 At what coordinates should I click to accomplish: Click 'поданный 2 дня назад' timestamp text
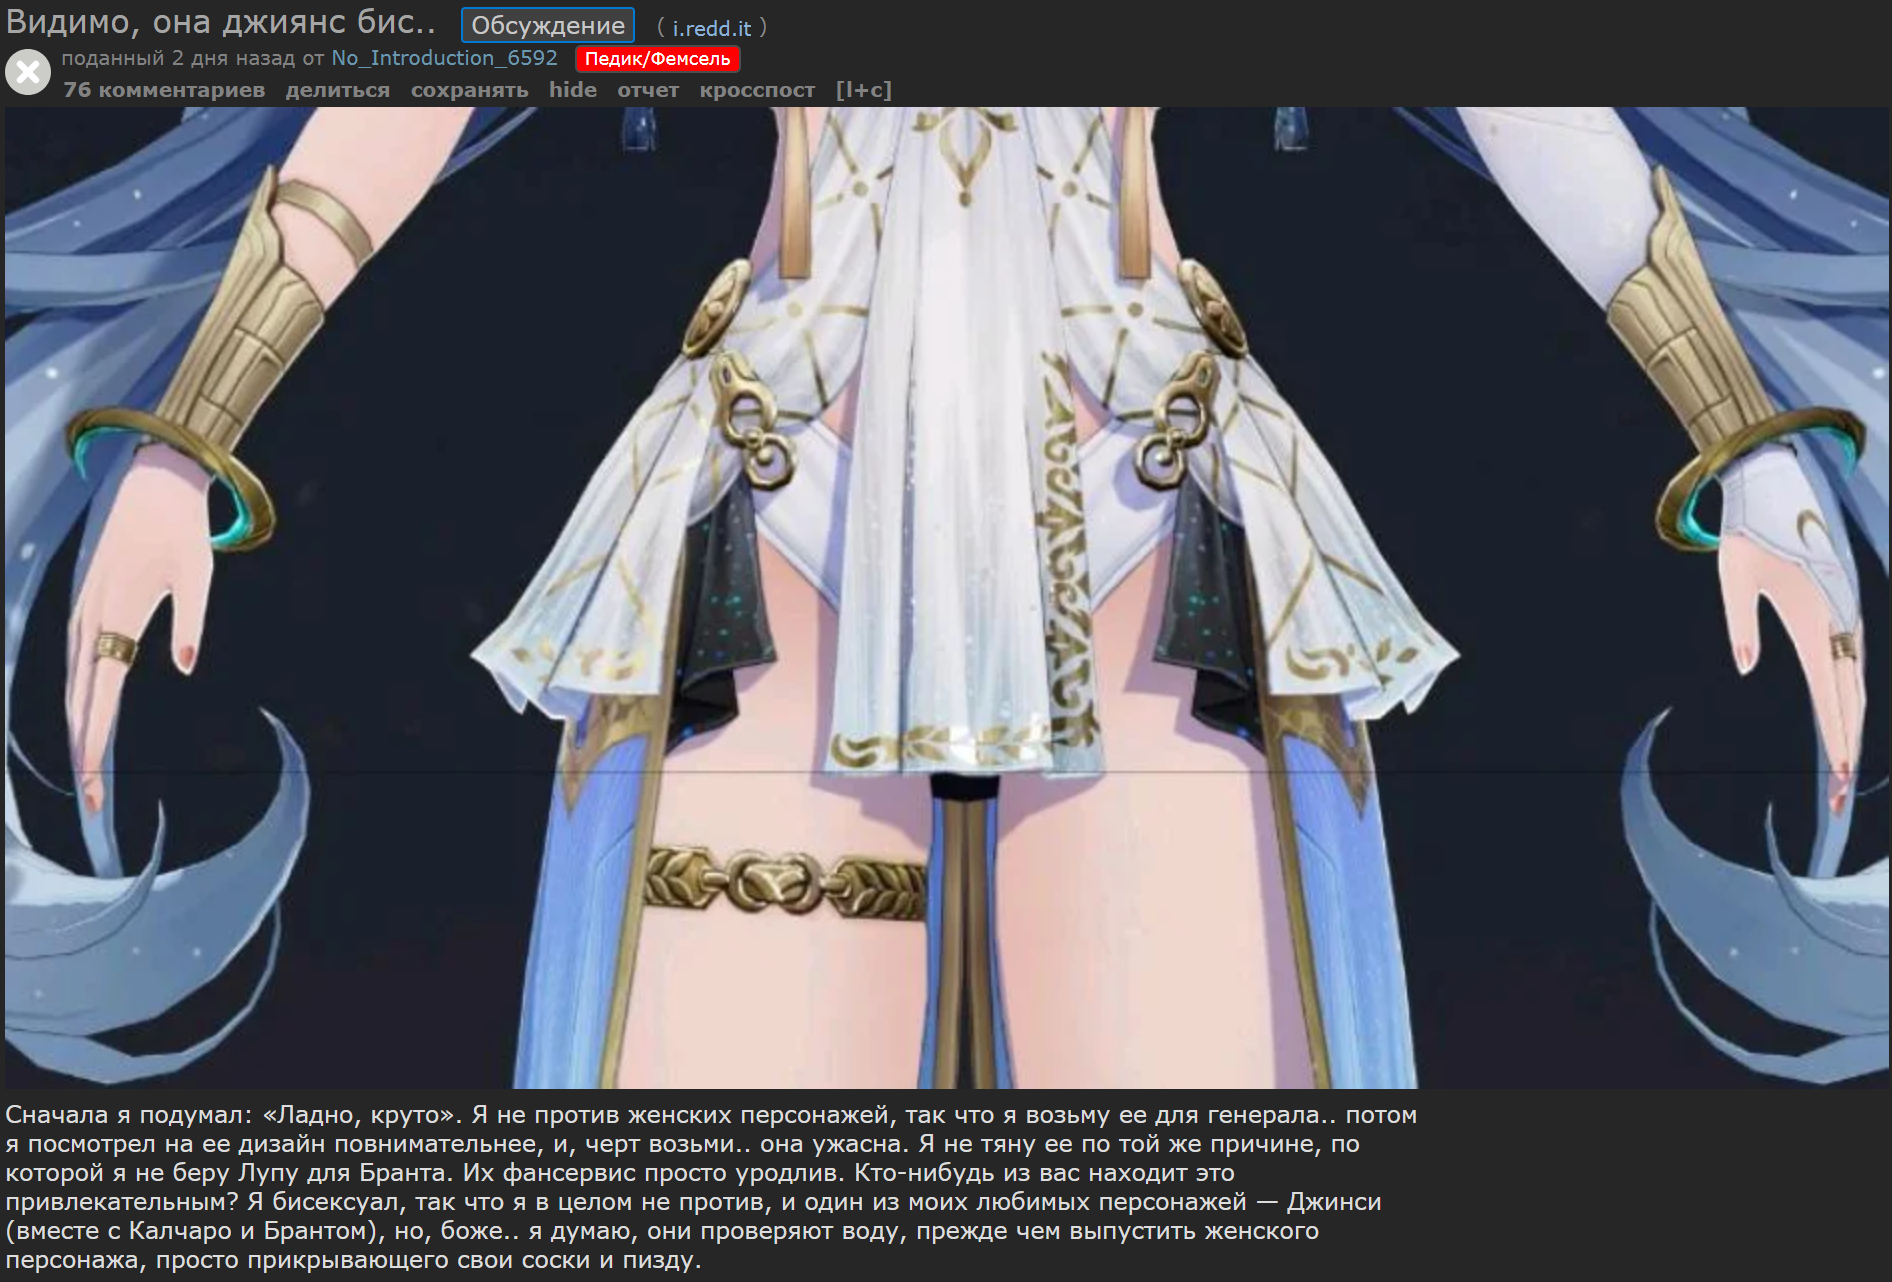pyautogui.click(x=179, y=58)
